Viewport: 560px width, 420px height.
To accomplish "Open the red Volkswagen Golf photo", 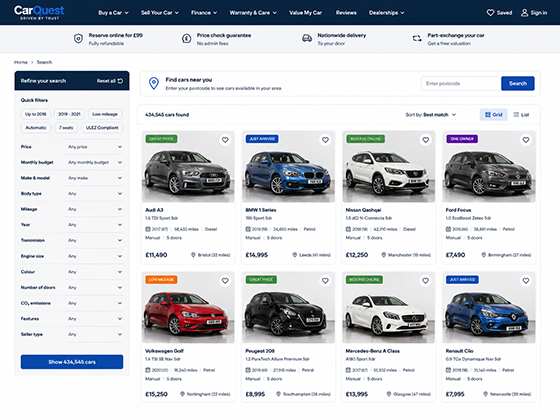I will click(188, 308).
